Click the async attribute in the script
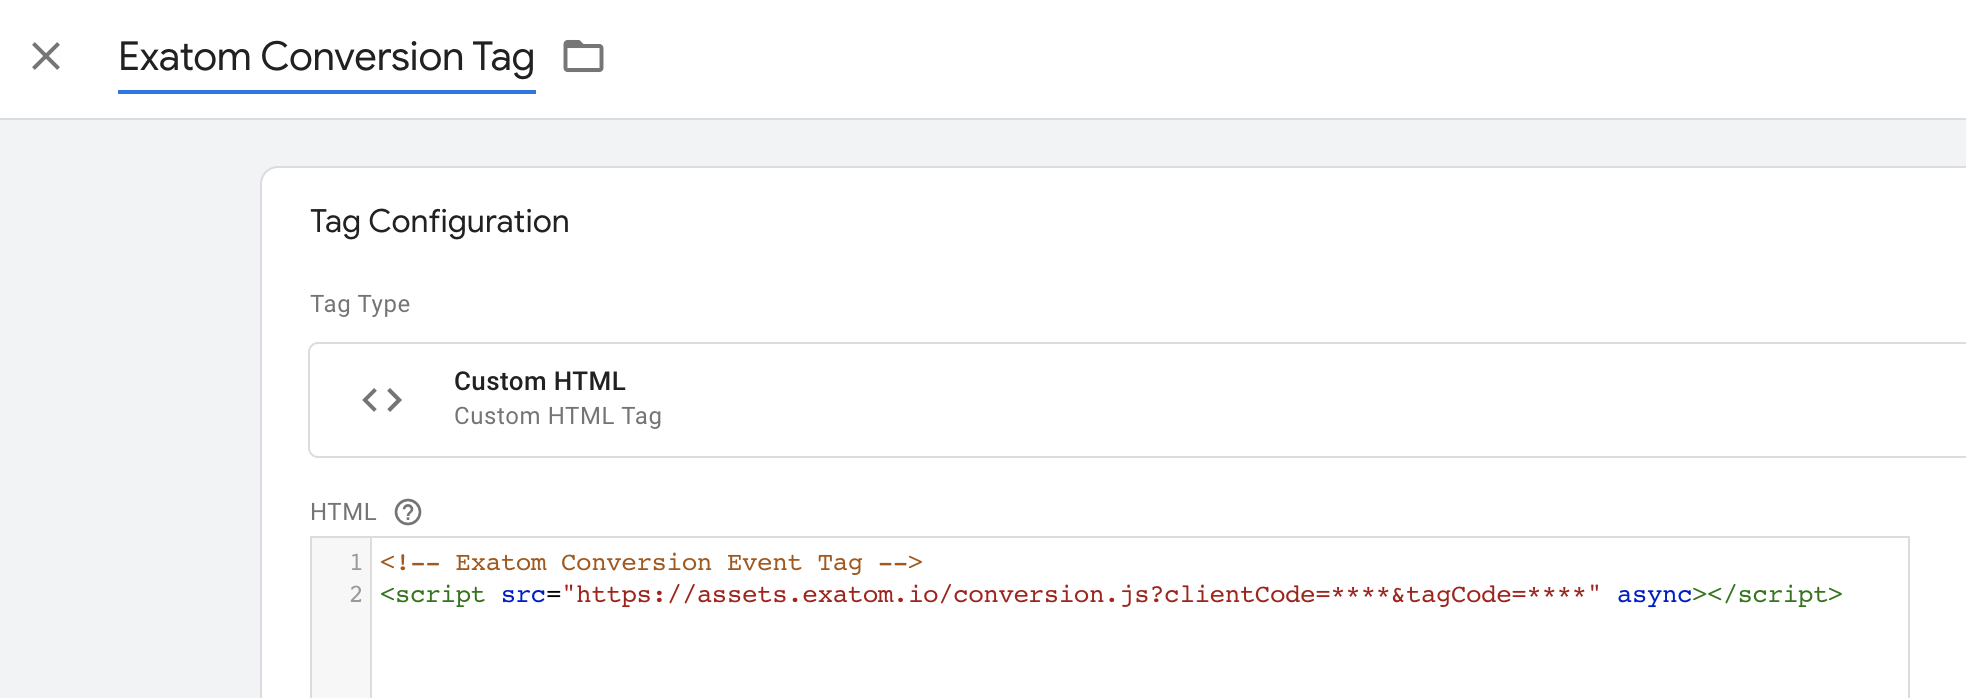The image size is (1966, 698). coord(1654,594)
